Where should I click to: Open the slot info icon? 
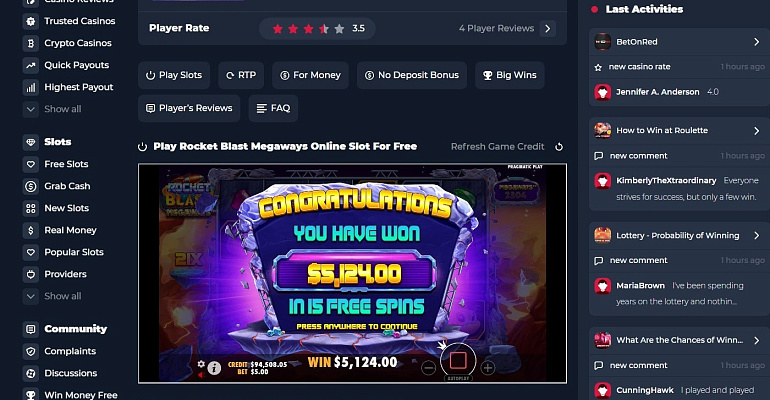pyautogui.click(x=214, y=368)
